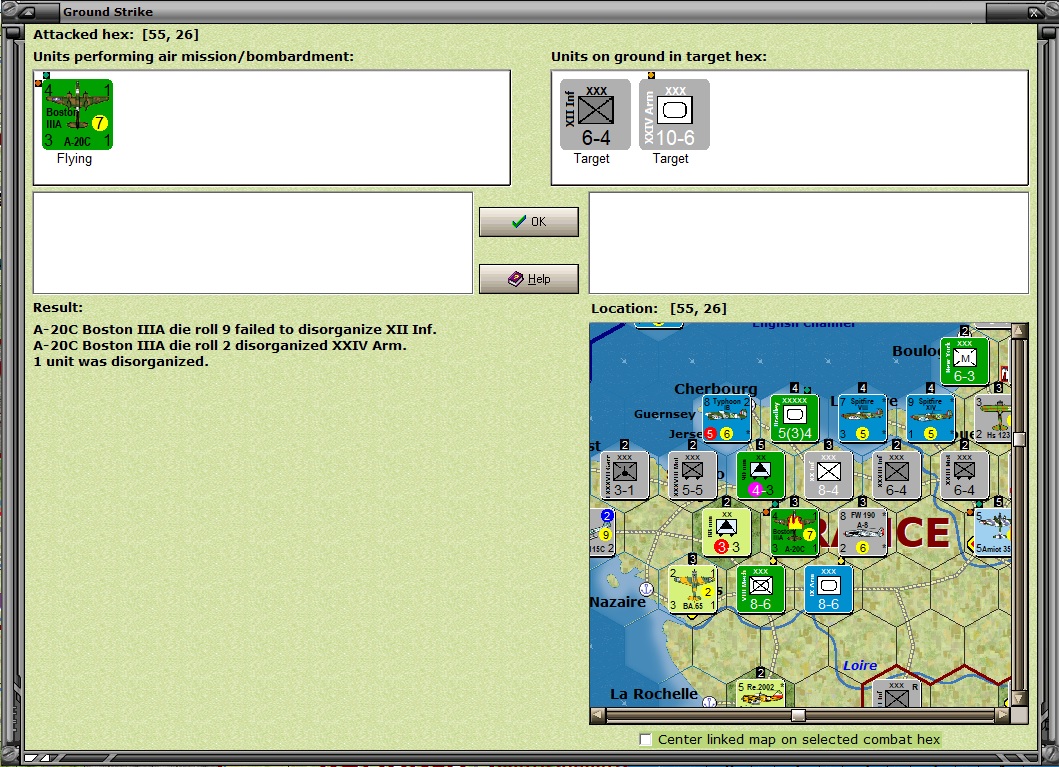1059x767 pixels.
Task: Click the VIII Mech 8-6 counter
Action: [760, 589]
